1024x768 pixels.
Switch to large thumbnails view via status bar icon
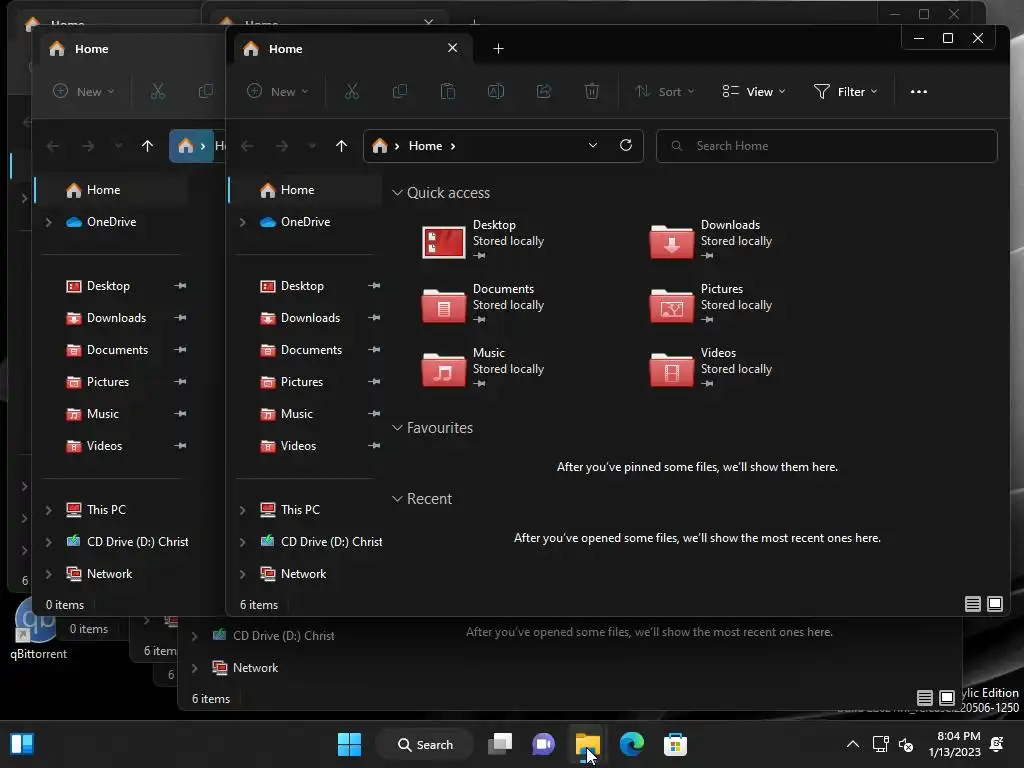pyautogui.click(x=995, y=604)
